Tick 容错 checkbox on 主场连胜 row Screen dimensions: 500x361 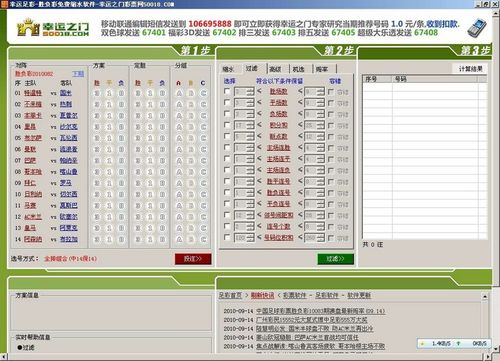(x=331, y=148)
